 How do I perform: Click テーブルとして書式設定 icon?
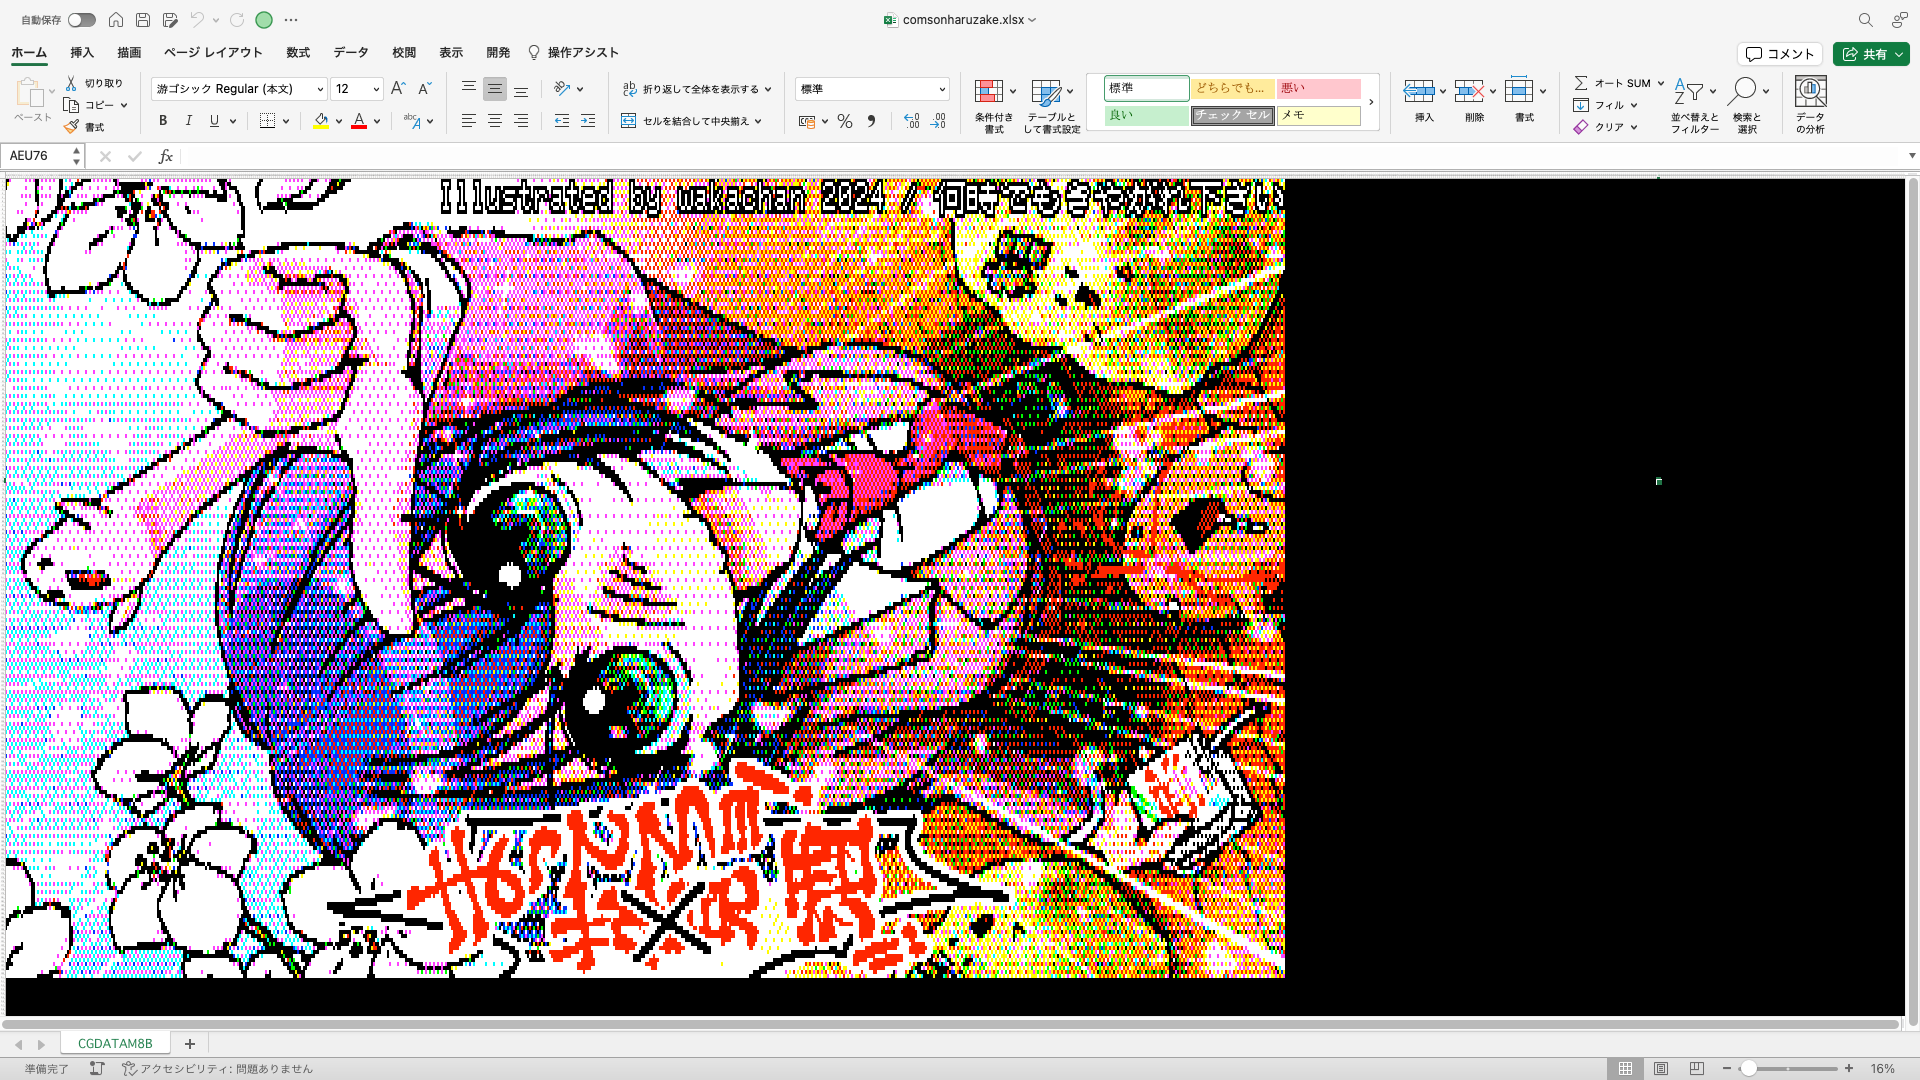coord(1046,92)
